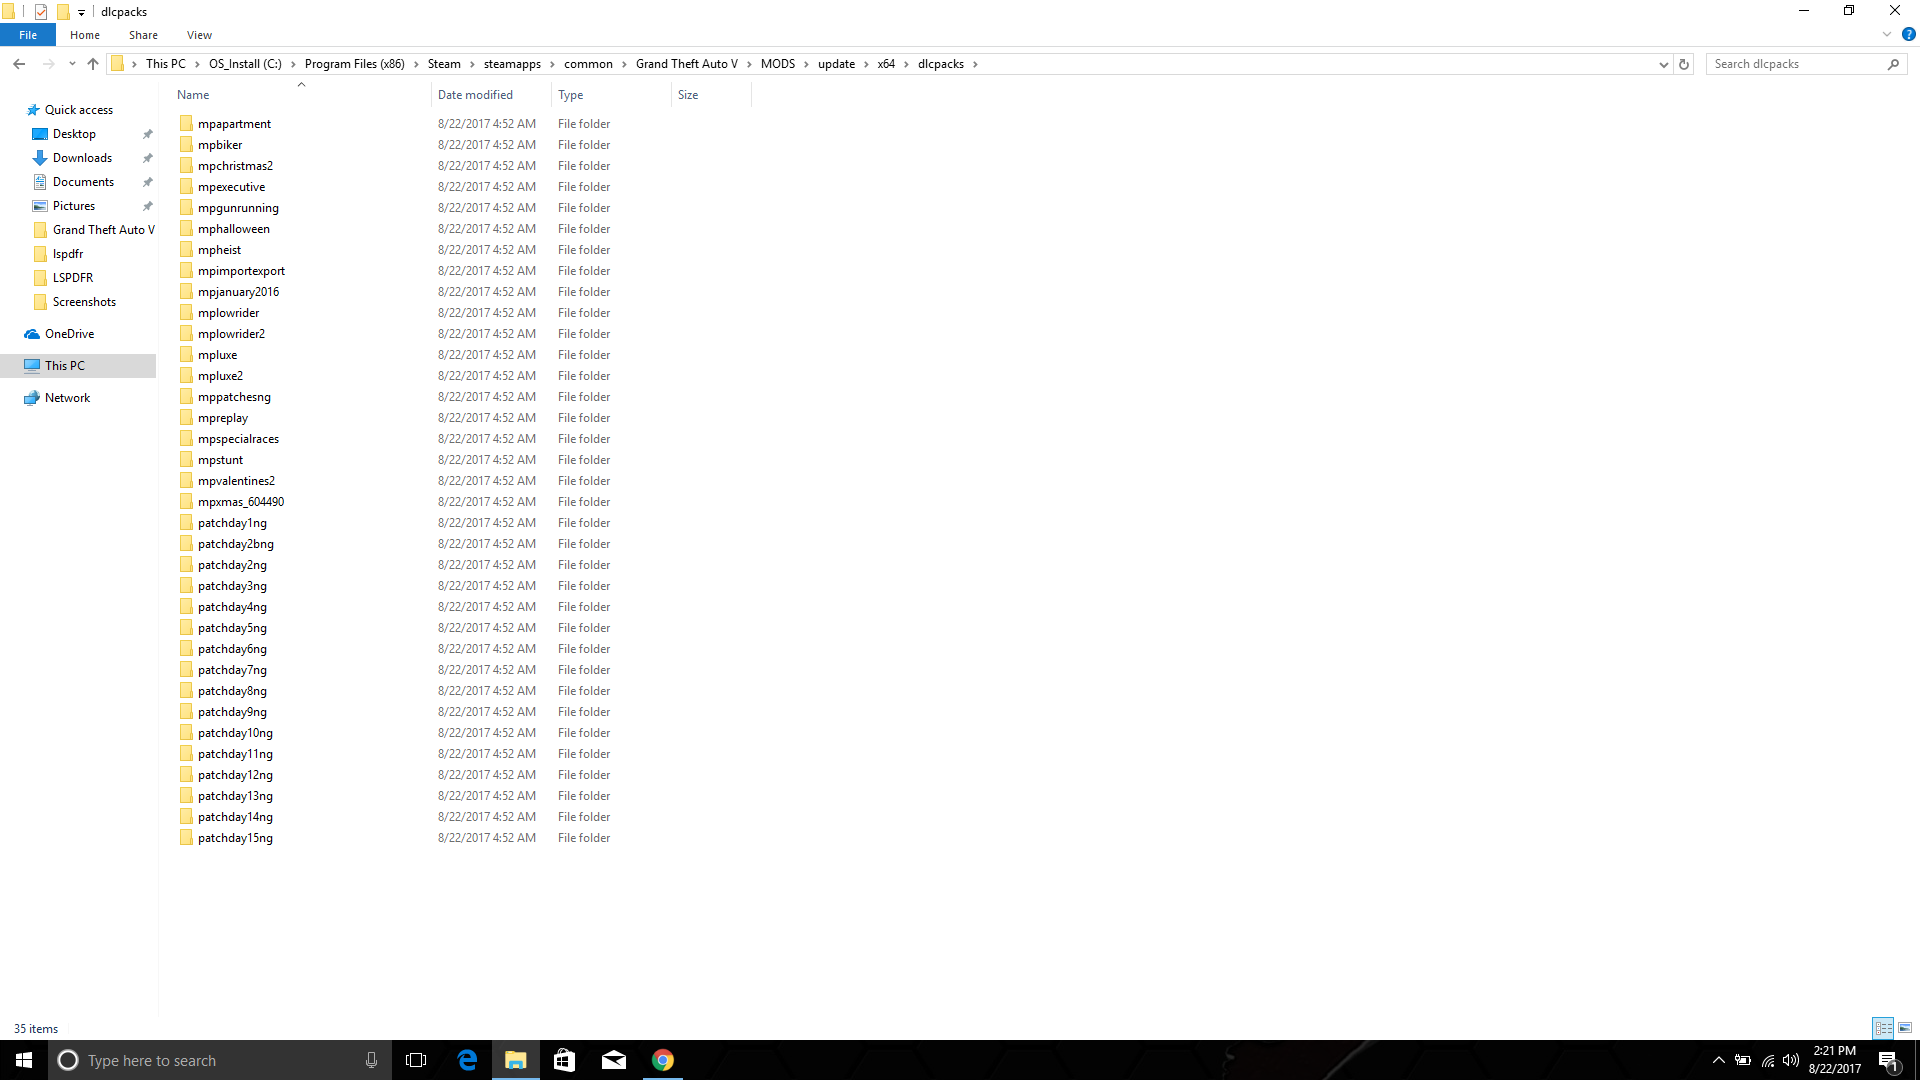Click the Up one level arrow

click(x=93, y=64)
